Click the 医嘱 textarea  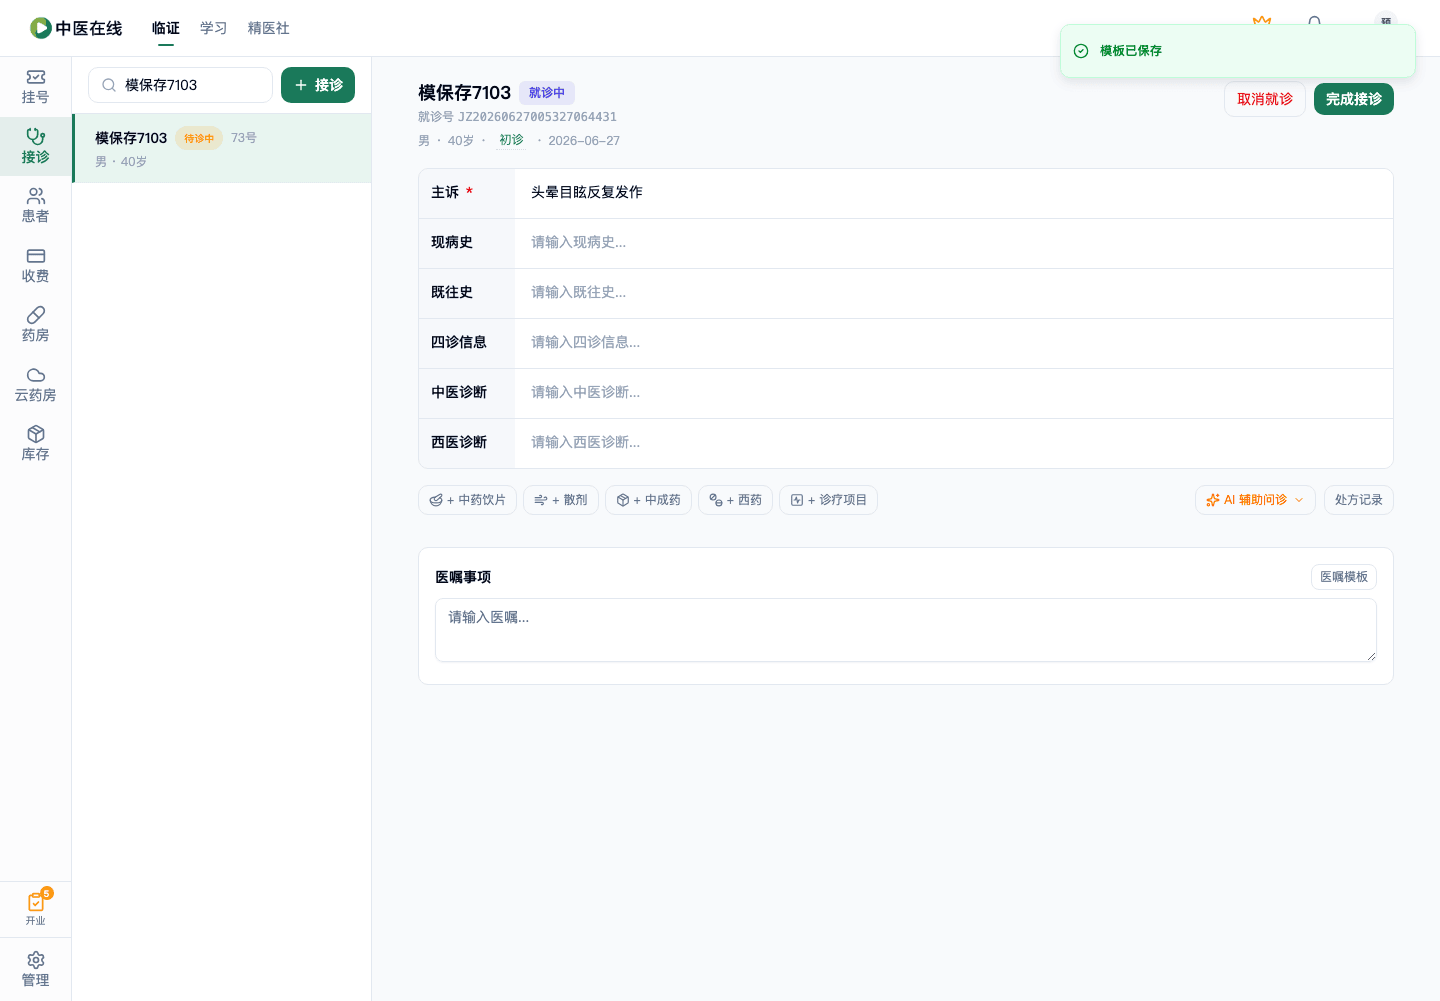pyautogui.click(x=906, y=630)
